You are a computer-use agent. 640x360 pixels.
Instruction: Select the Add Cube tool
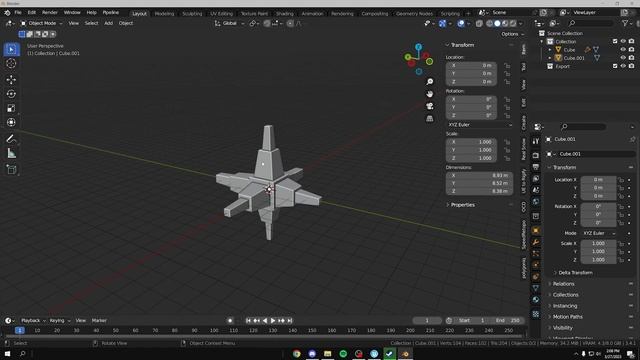click(x=11, y=169)
